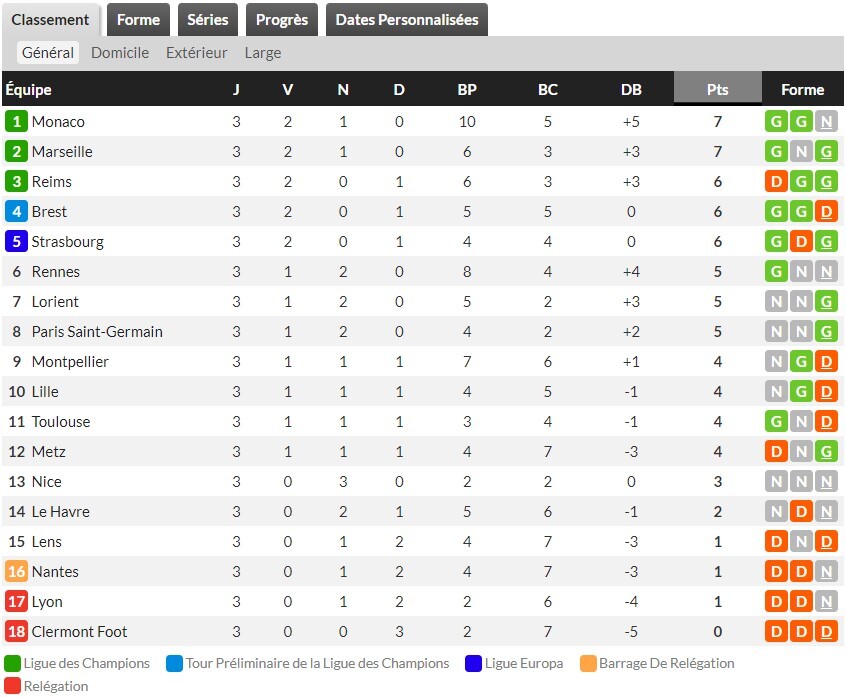
Task: Click the green Ligue des Champions legend swatch
Action: [x=12, y=663]
